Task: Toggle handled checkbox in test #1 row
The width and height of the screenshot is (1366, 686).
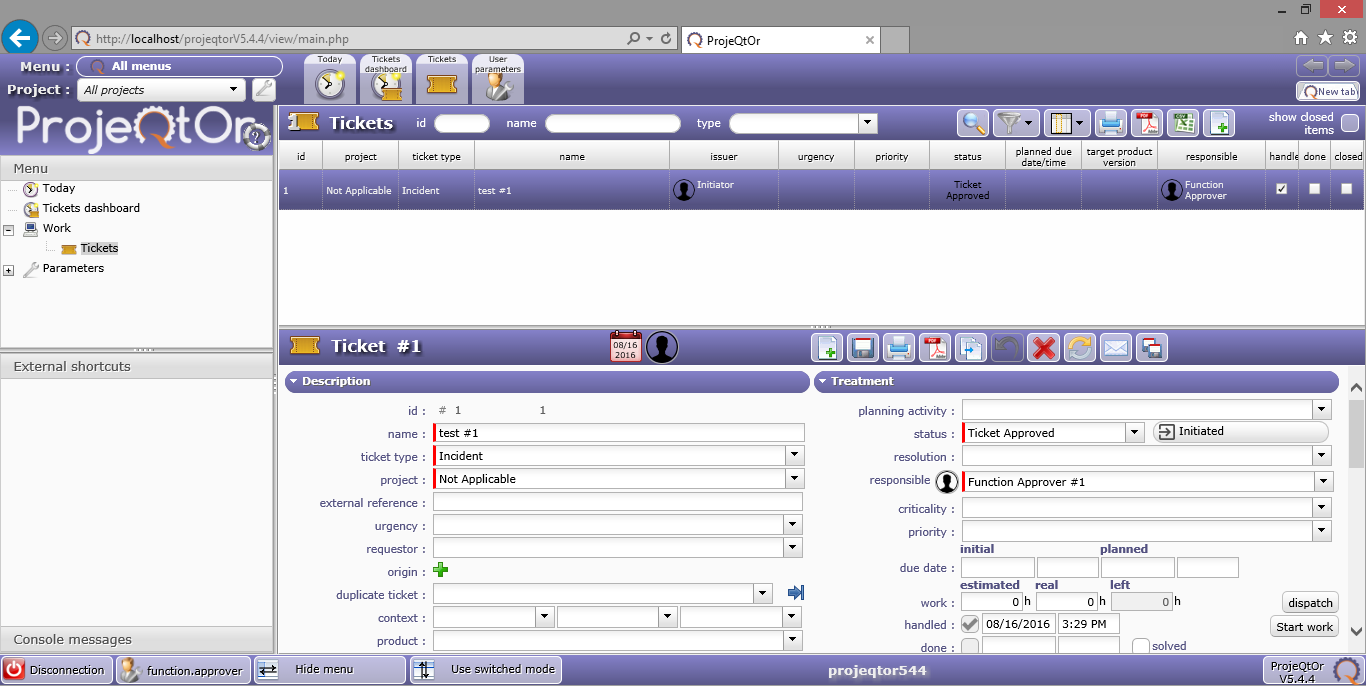Action: (x=1282, y=189)
